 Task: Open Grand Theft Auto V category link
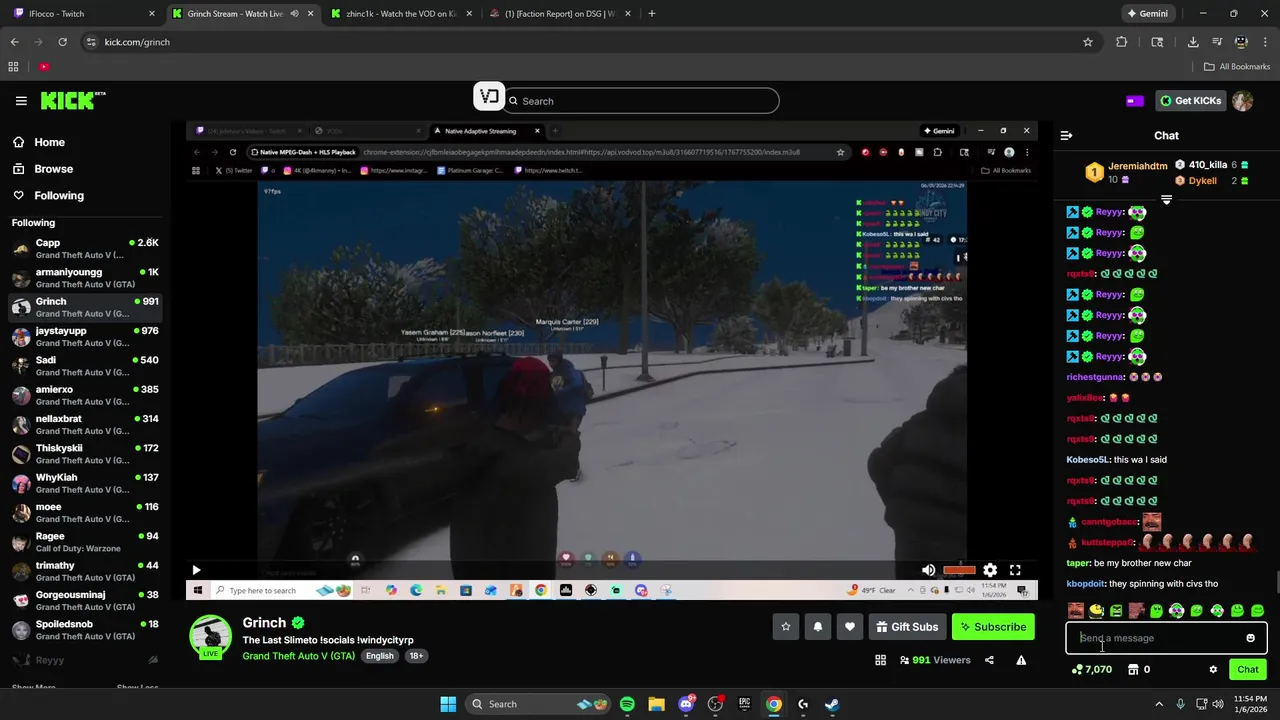point(298,656)
